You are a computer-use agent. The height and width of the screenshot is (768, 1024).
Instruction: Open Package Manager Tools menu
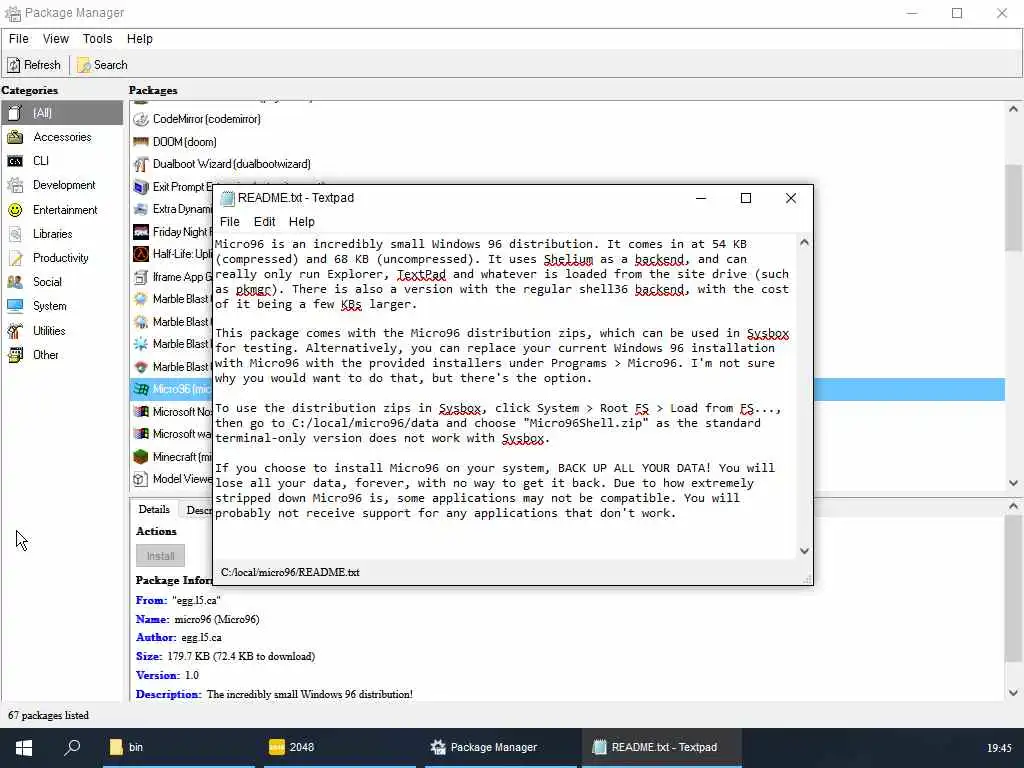[97, 39]
